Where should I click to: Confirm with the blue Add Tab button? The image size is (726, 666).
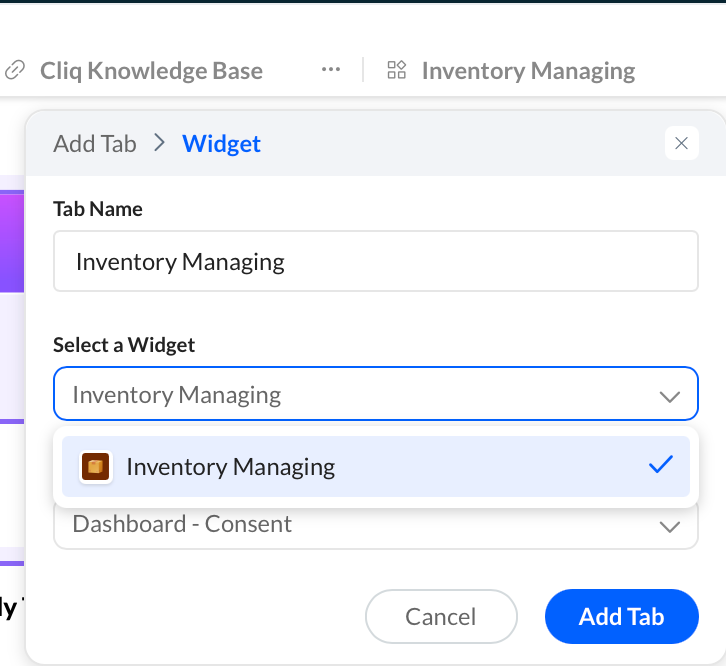621,616
